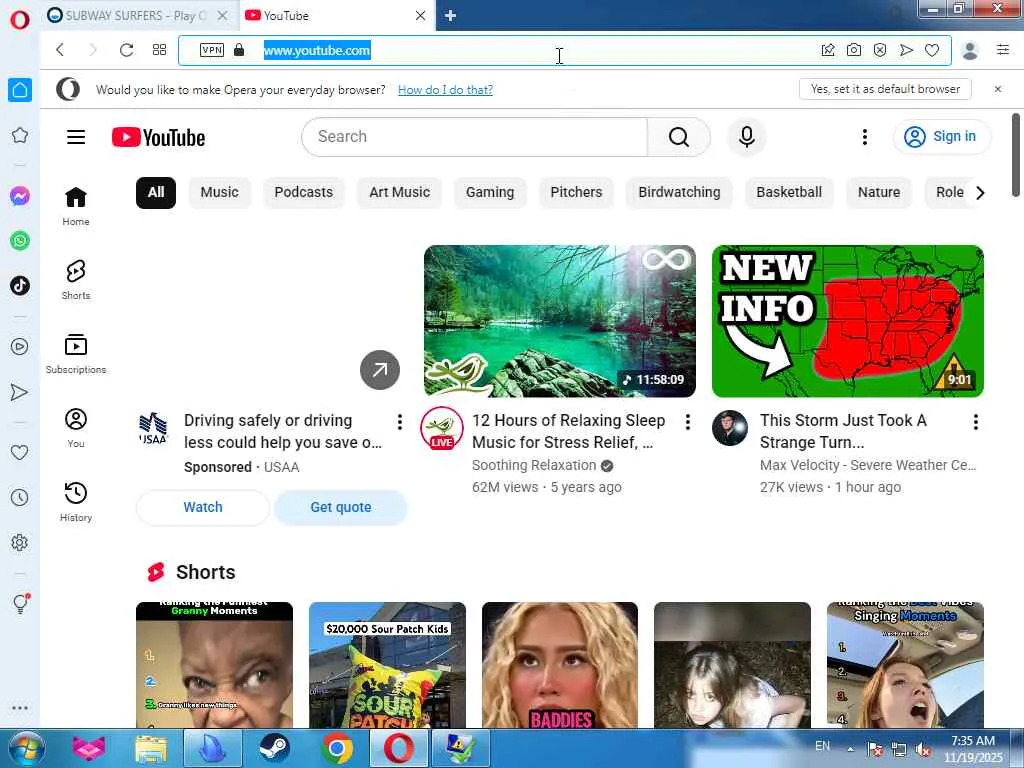Open You in YouTube navigation
This screenshot has width=1024, height=768.
point(76,428)
